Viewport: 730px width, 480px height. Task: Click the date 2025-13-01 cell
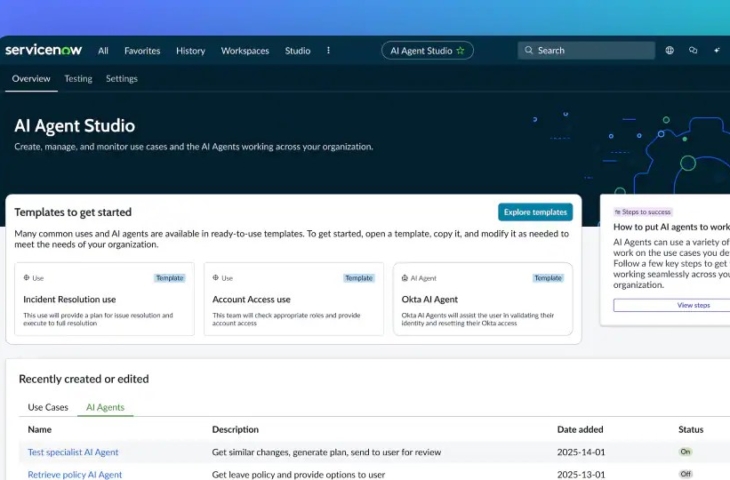pos(581,474)
